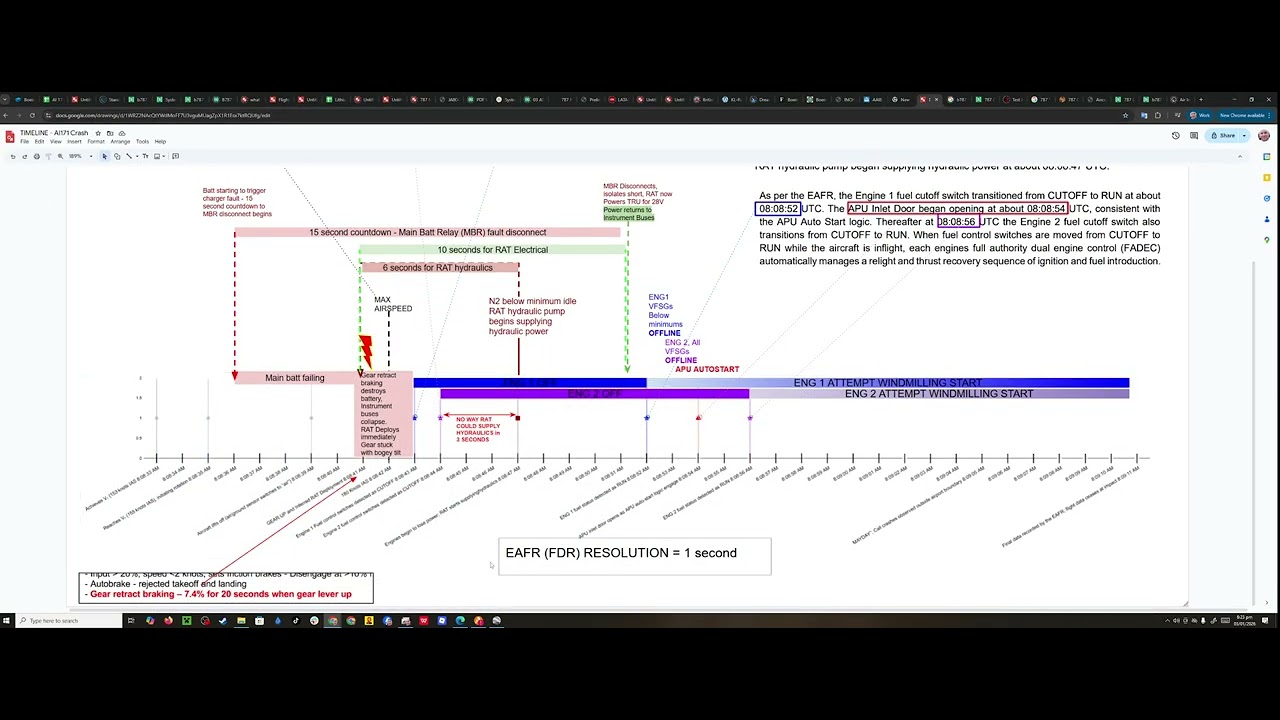1280x720 pixels.
Task: Open the Arrange menu
Action: 120,141
